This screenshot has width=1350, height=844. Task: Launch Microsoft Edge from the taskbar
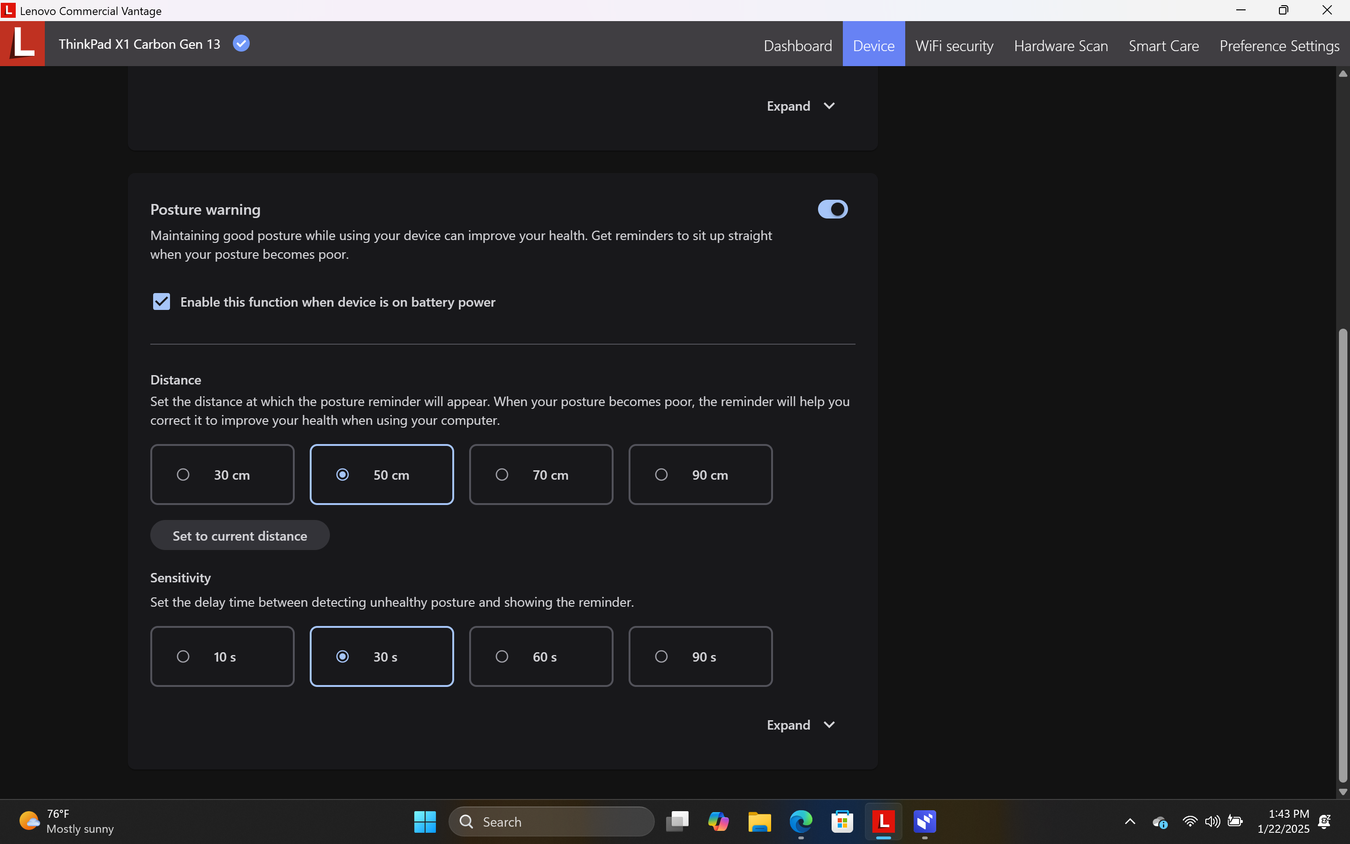[801, 821]
